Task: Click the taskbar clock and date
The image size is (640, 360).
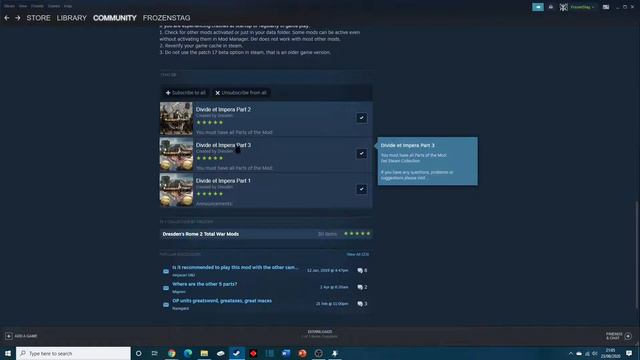Action: pyautogui.click(x=611, y=353)
